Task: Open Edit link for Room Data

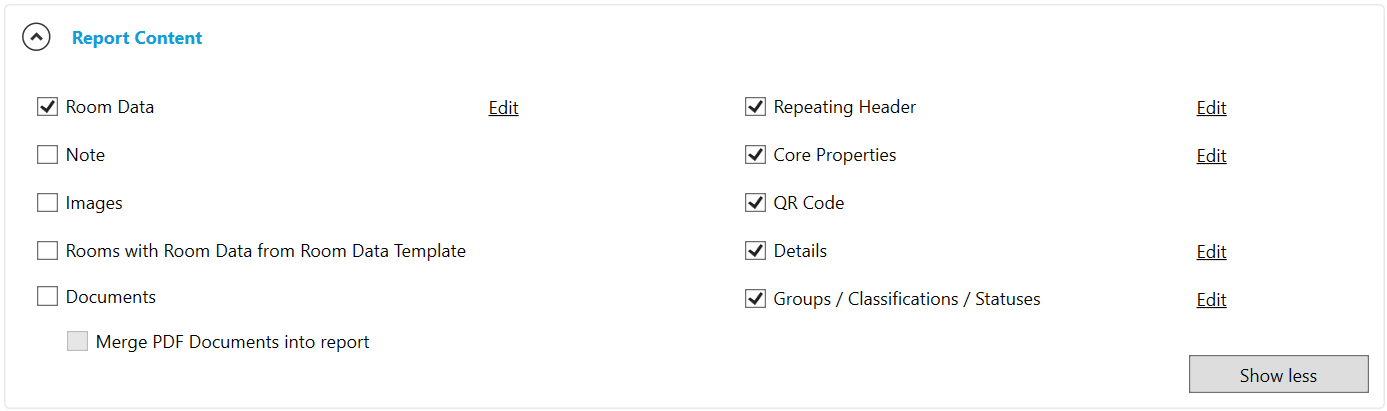Action: point(503,108)
